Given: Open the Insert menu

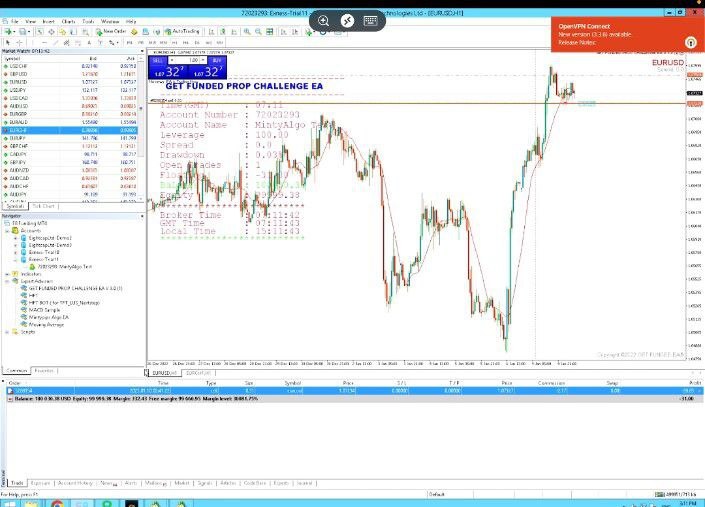Looking at the screenshot, I should pyautogui.click(x=48, y=21).
